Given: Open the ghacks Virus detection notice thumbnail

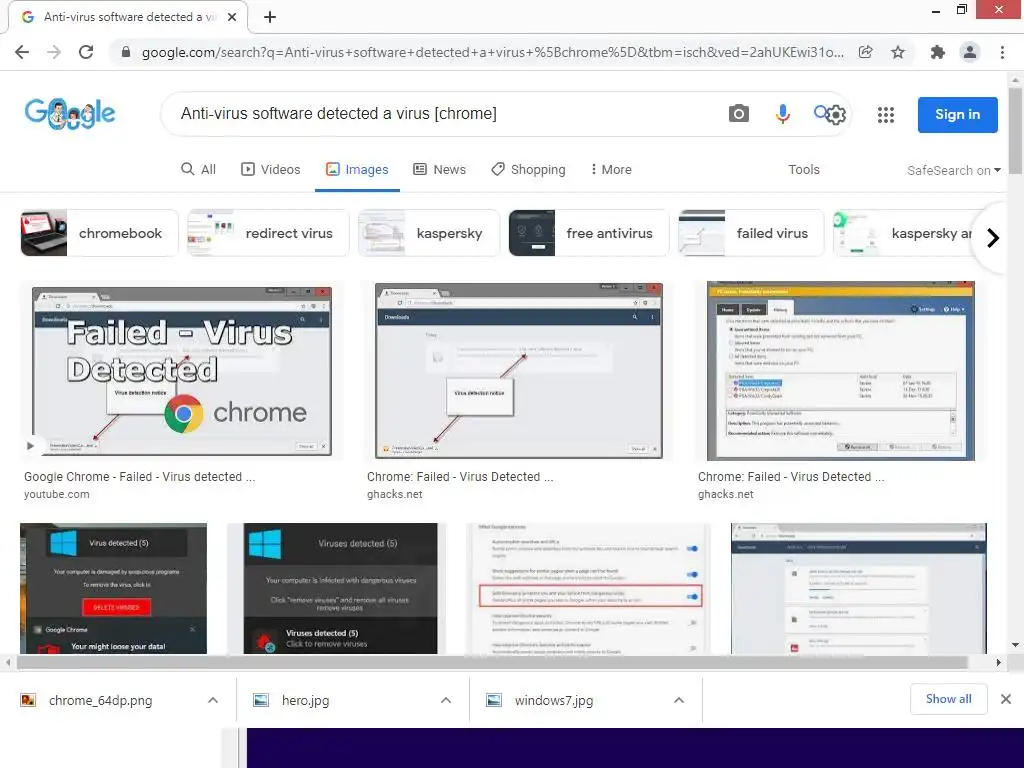Looking at the screenshot, I should click(x=519, y=371).
